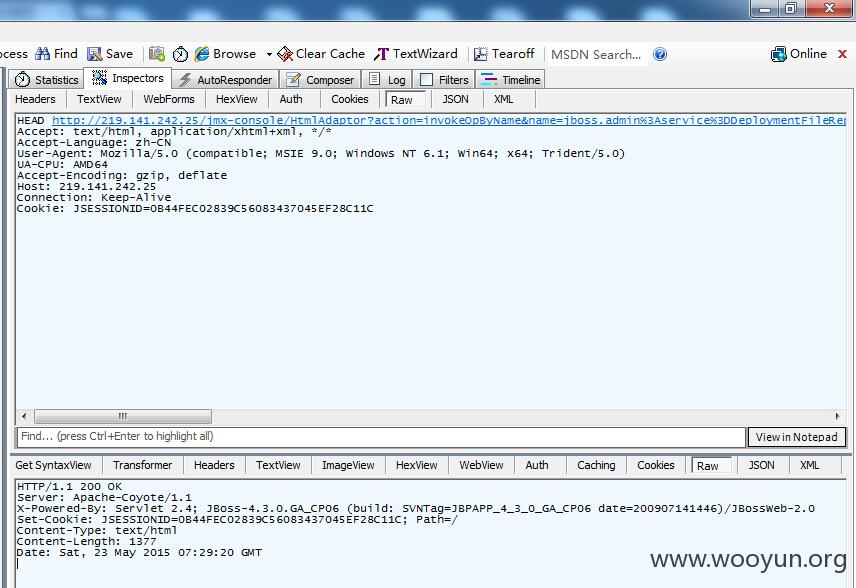The height and width of the screenshot is (588, 856).
Task: Click the User-Agent header line
Action: pos(321,153)
